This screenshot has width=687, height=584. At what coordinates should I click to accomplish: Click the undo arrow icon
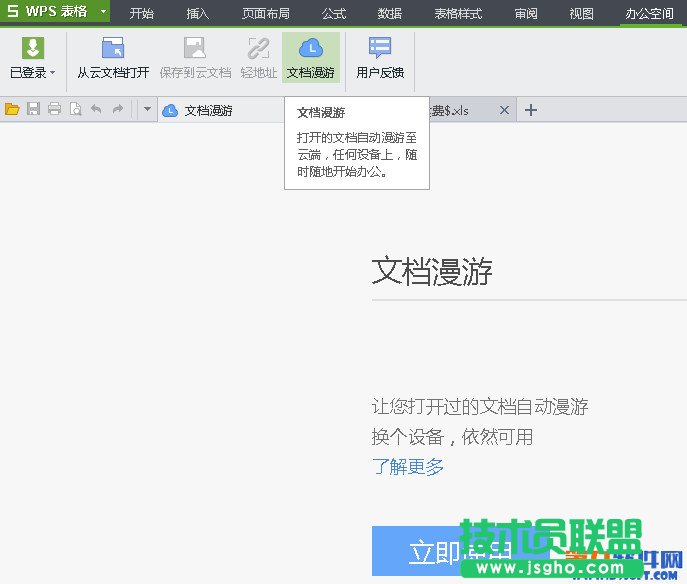(96, 109)
